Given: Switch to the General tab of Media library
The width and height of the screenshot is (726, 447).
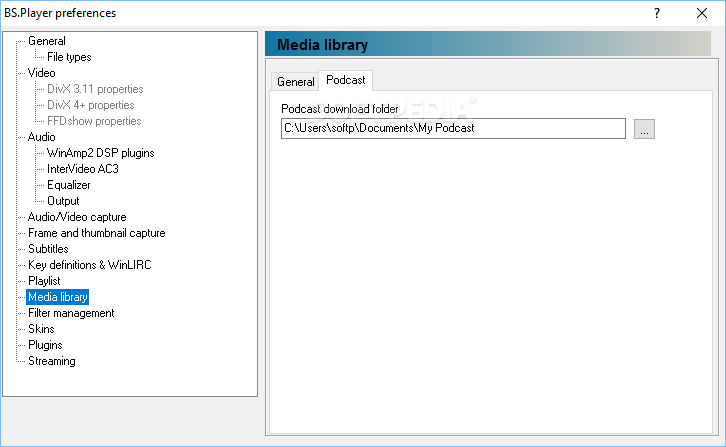Looking at the screenshot, I should click(295, 82).
